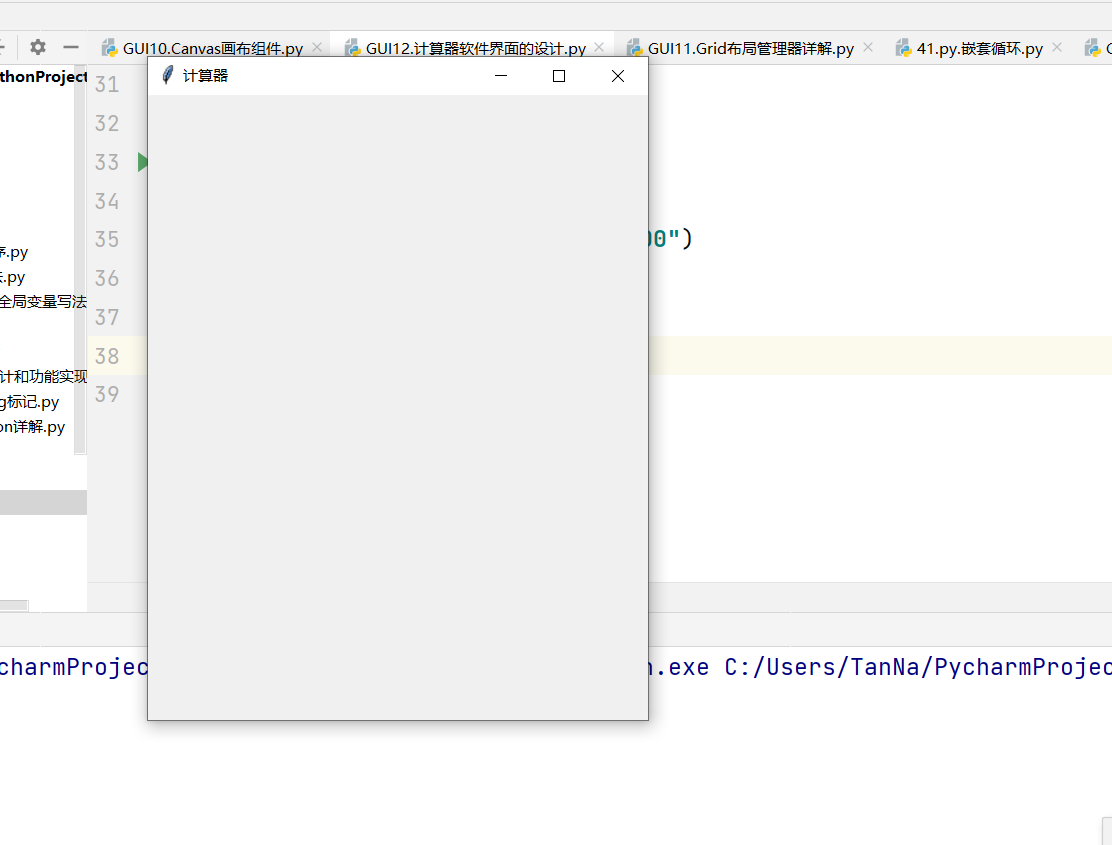This screenshot has height=845, width=1112.
Task: Switch to 41.py.嵌套循环.py tab
Action: (x=979, y=48)
